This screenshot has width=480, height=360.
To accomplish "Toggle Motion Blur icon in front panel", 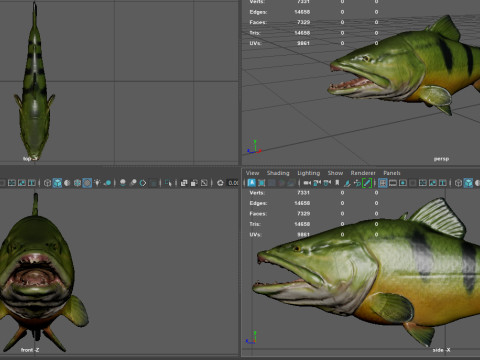I will pos(133,183).
